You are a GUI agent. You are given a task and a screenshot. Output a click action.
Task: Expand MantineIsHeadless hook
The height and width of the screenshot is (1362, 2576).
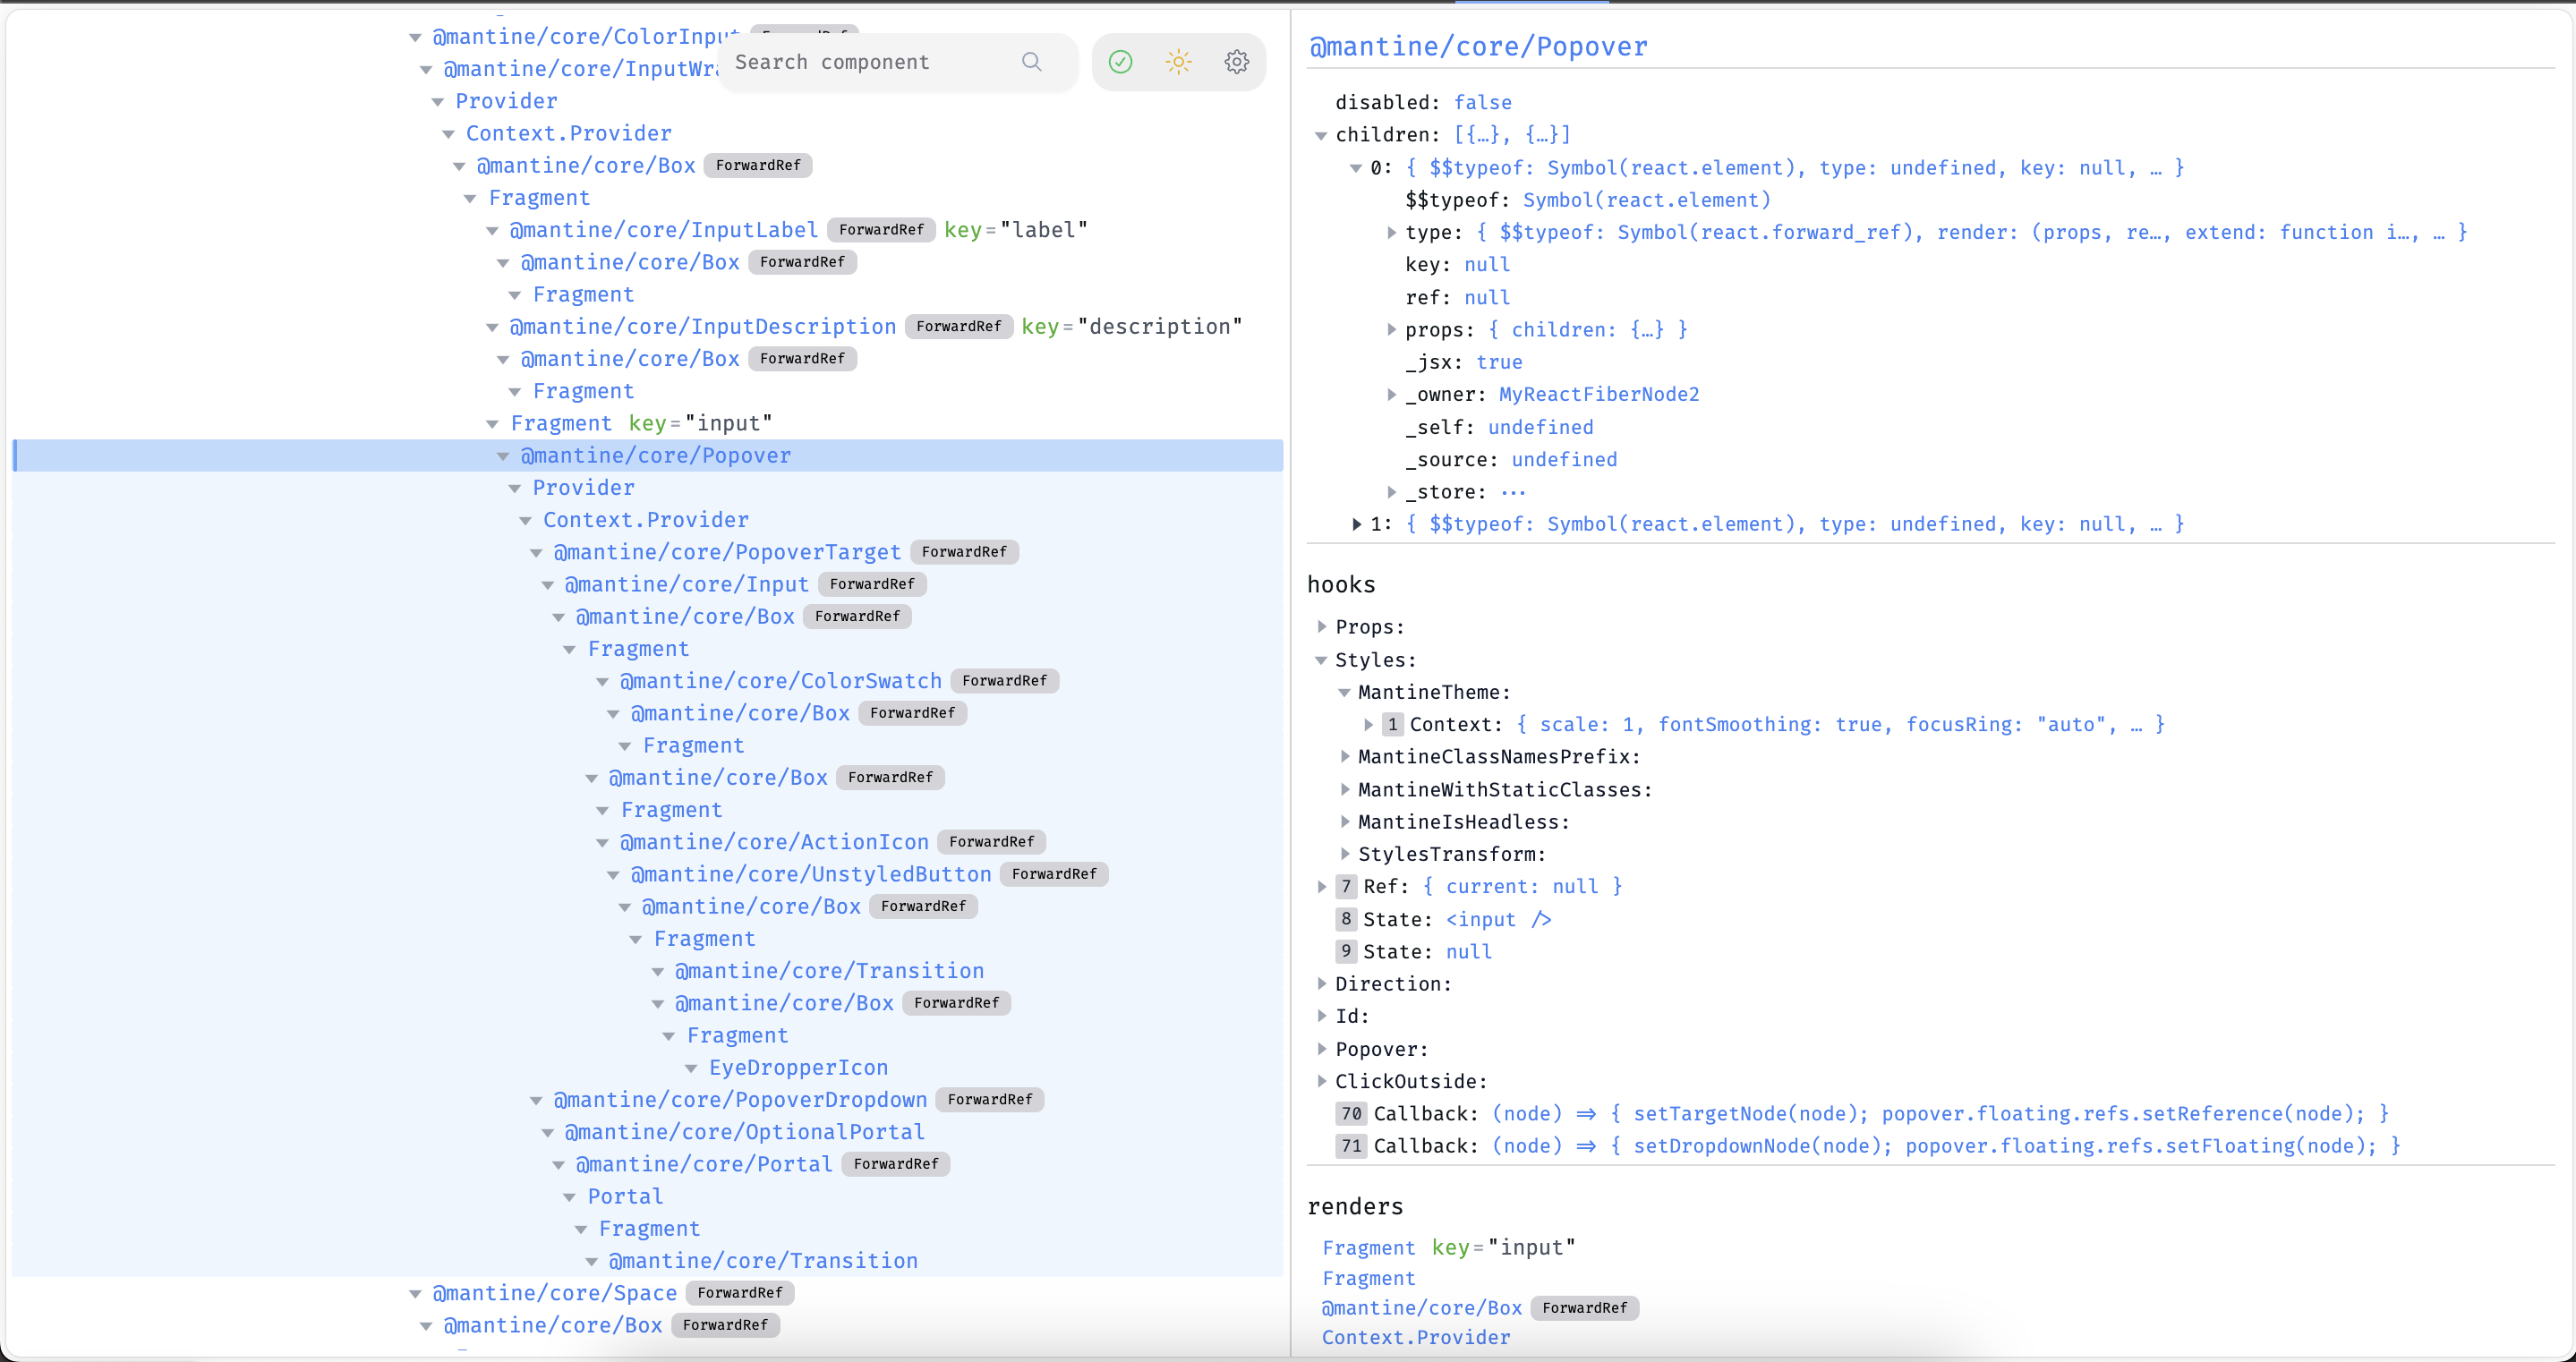click(x=1344, y=821)
